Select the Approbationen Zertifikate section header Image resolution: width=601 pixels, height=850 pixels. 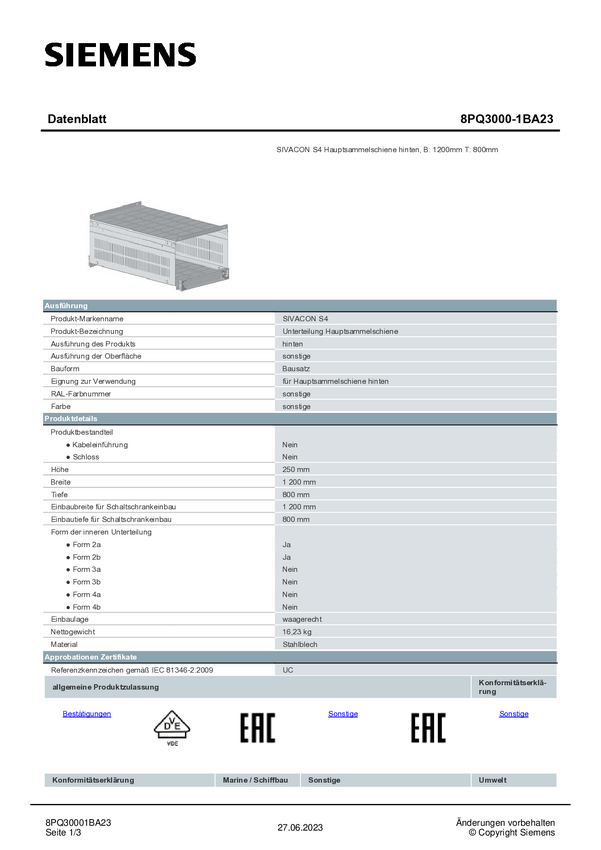(x=300, y=657)
